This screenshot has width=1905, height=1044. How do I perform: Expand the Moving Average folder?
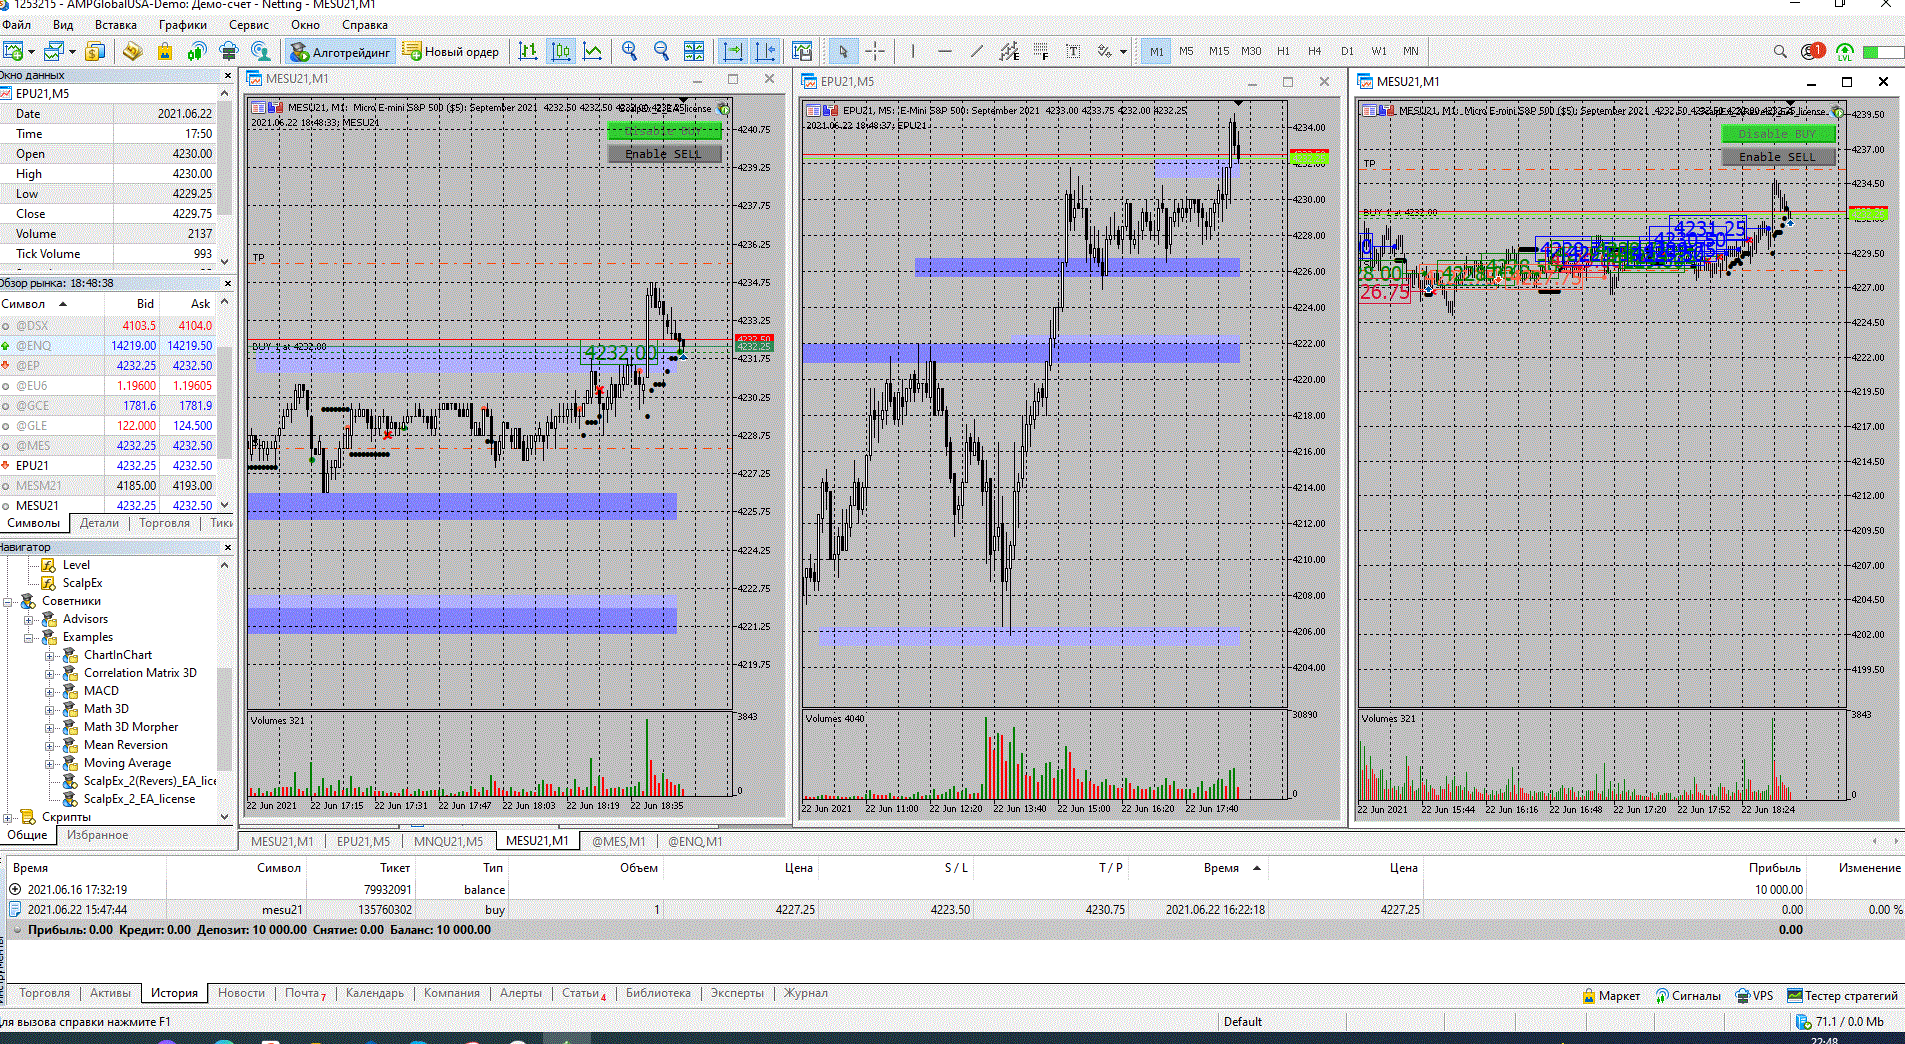(49, 763)
